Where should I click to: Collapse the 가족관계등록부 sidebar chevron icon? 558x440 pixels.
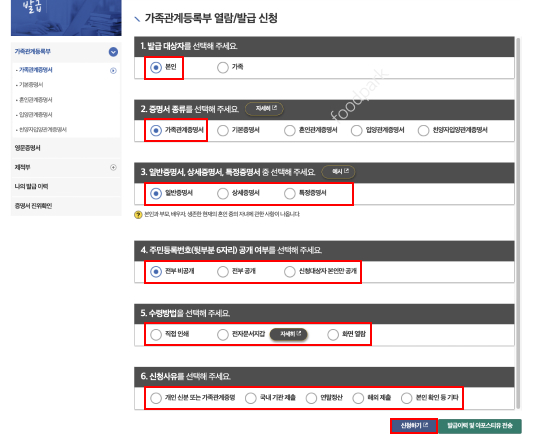click(x=113, y=52)
